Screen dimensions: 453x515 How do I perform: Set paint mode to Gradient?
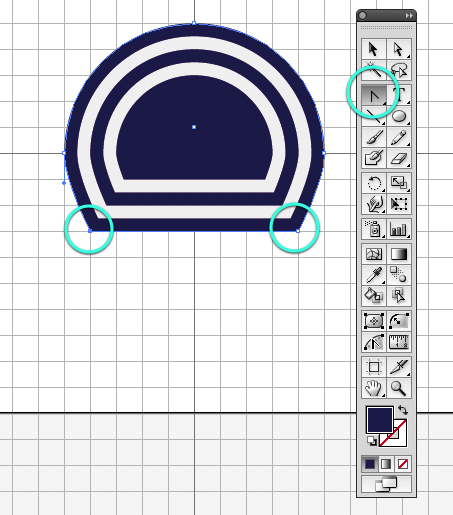pyautogui.click(x=386, y=464)
